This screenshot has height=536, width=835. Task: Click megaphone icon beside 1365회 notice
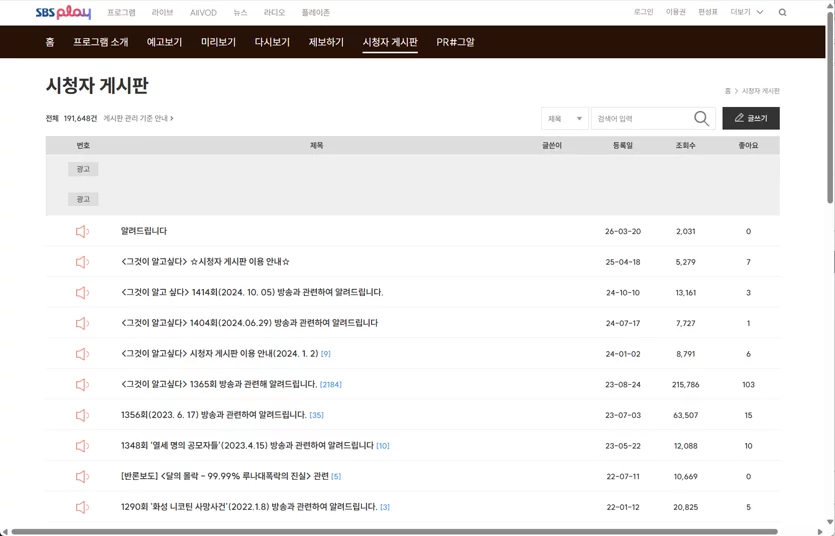tap(82, 384)
